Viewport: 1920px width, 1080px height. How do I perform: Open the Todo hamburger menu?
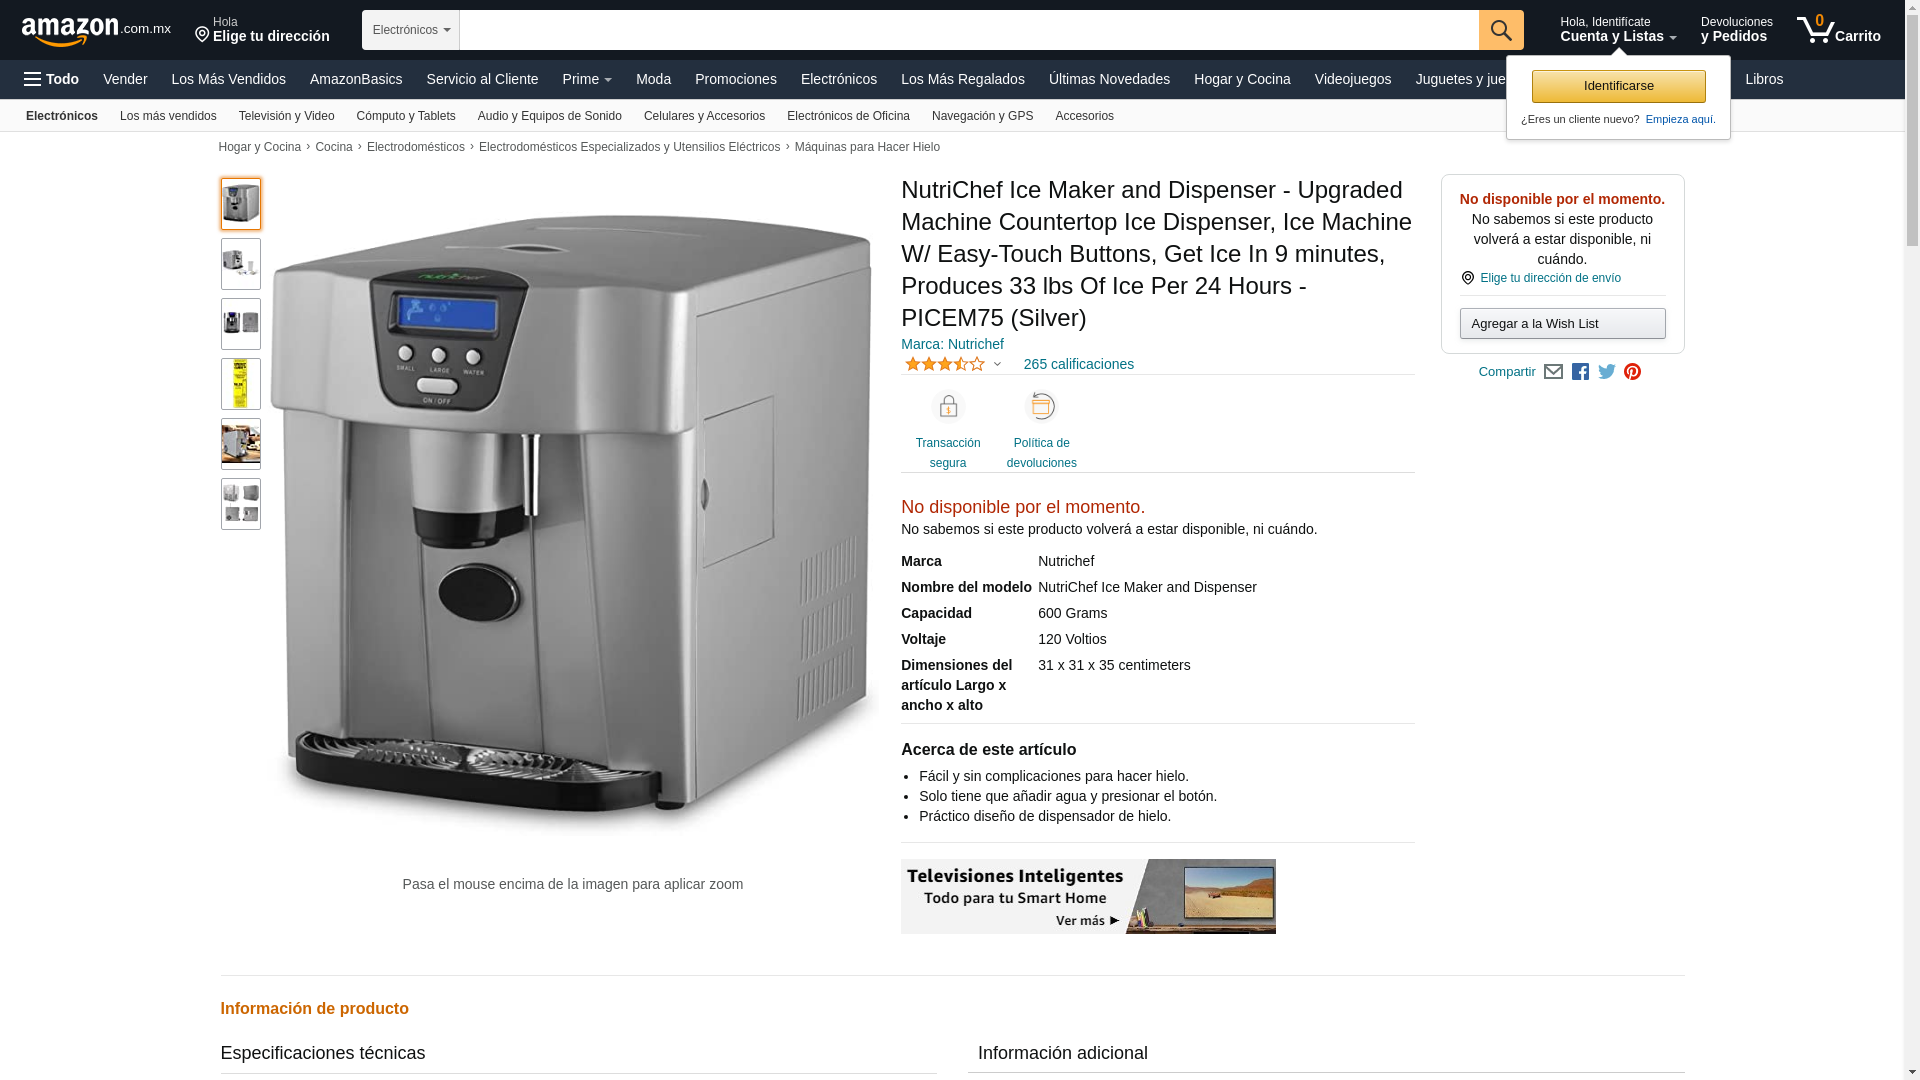51,79
